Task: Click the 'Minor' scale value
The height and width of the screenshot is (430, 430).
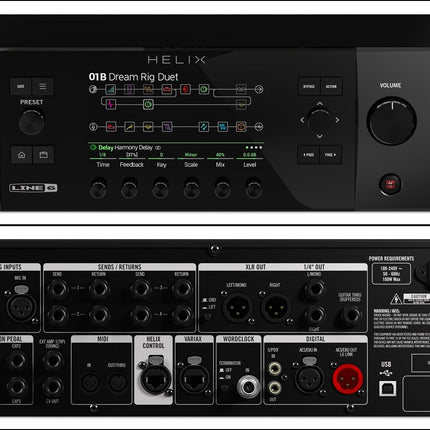Action: (x=191, y=155)
